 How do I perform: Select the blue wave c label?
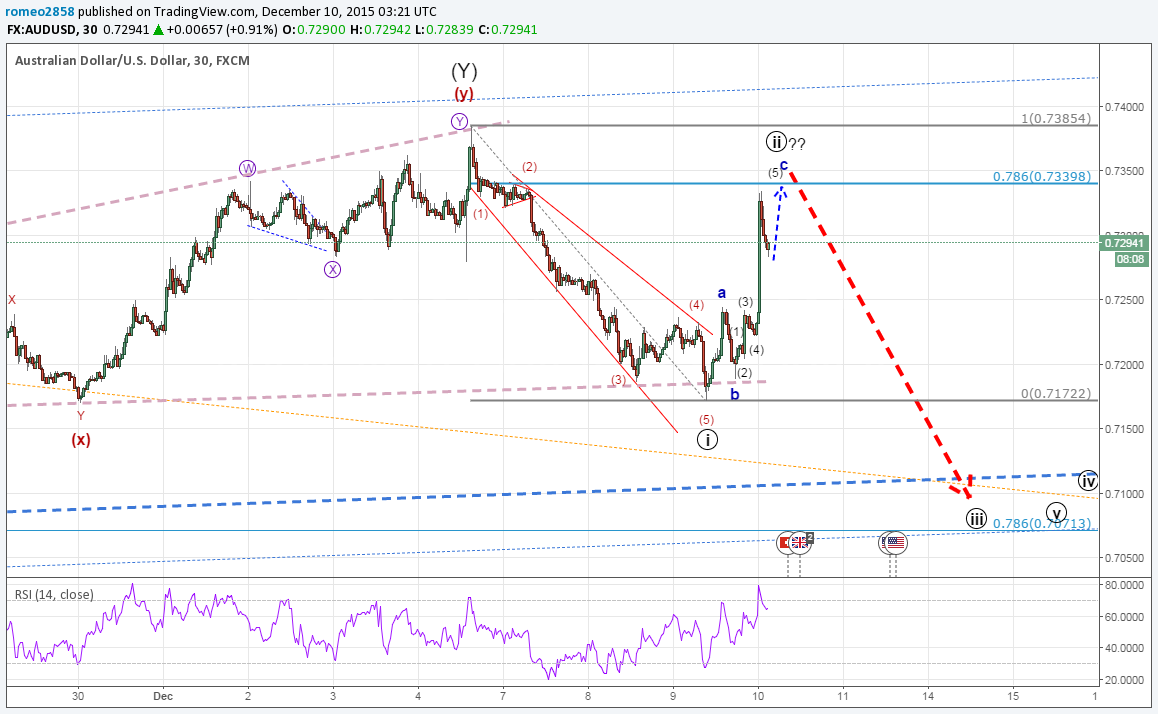(784, 164)
